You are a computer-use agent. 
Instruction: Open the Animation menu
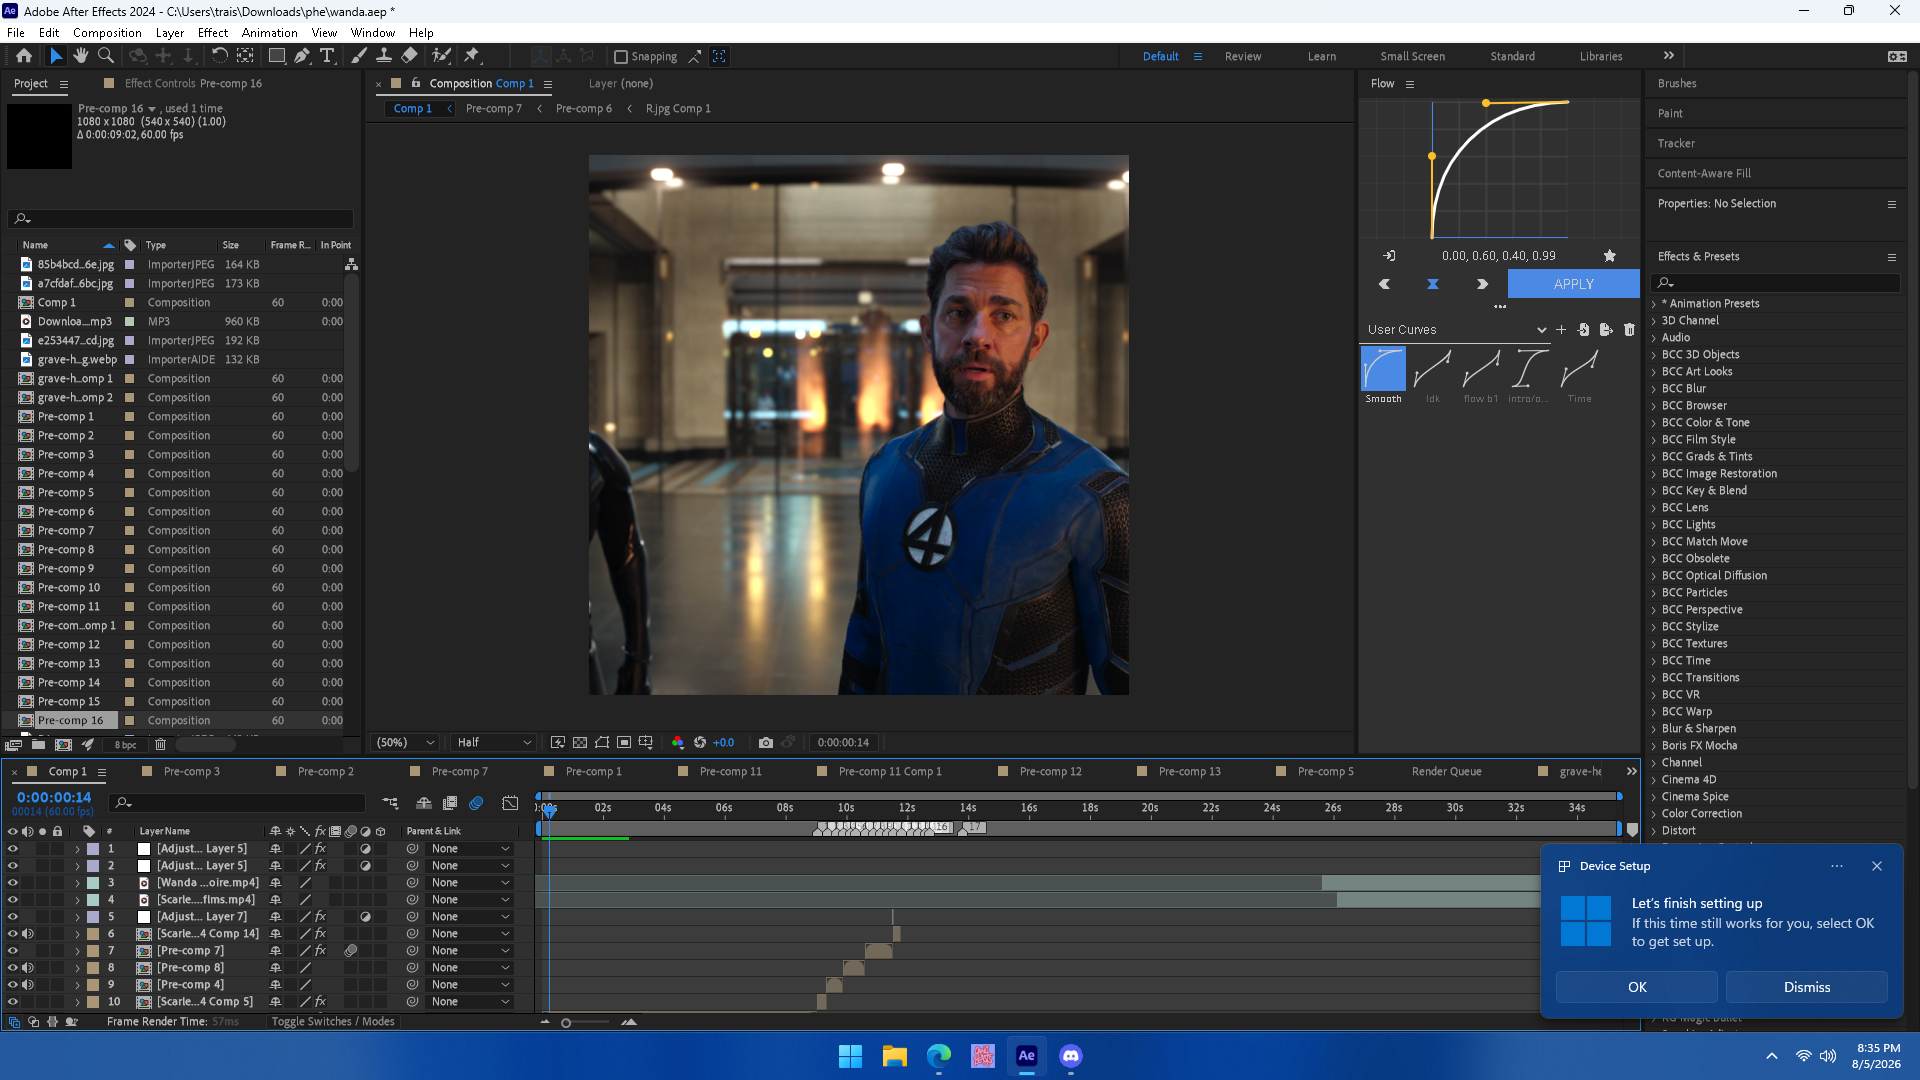click(x=269, y=33)
